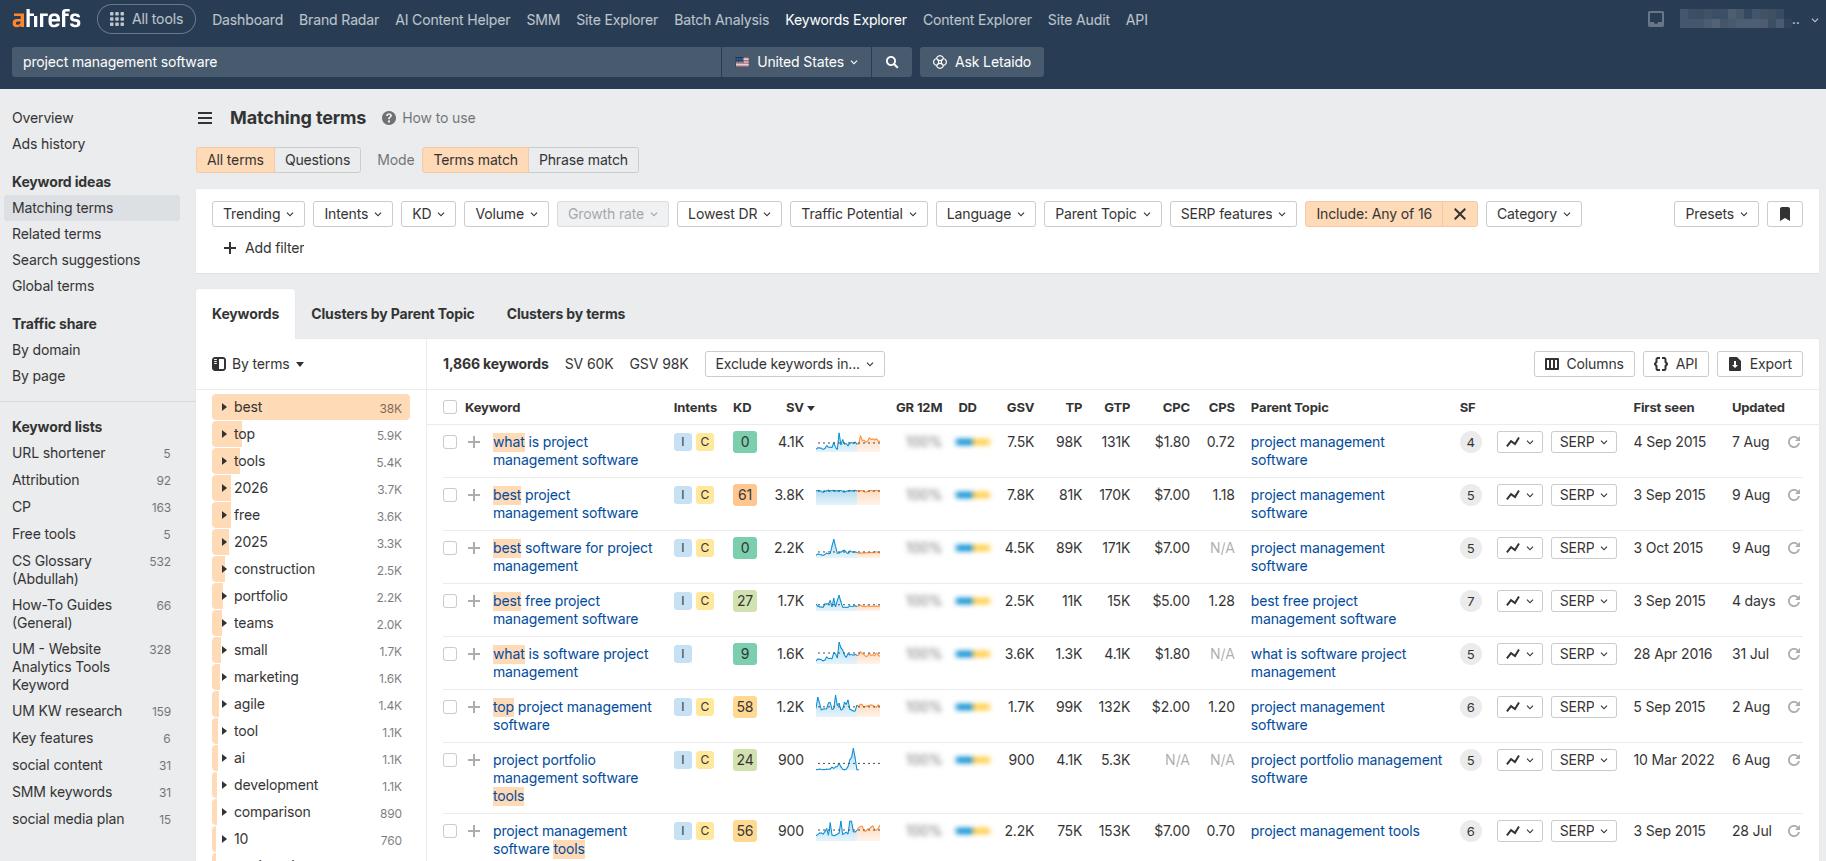Viewport: 1826px width, 861px height.
Task: Click the SF count 4 badge
Action: point(1470,442)
